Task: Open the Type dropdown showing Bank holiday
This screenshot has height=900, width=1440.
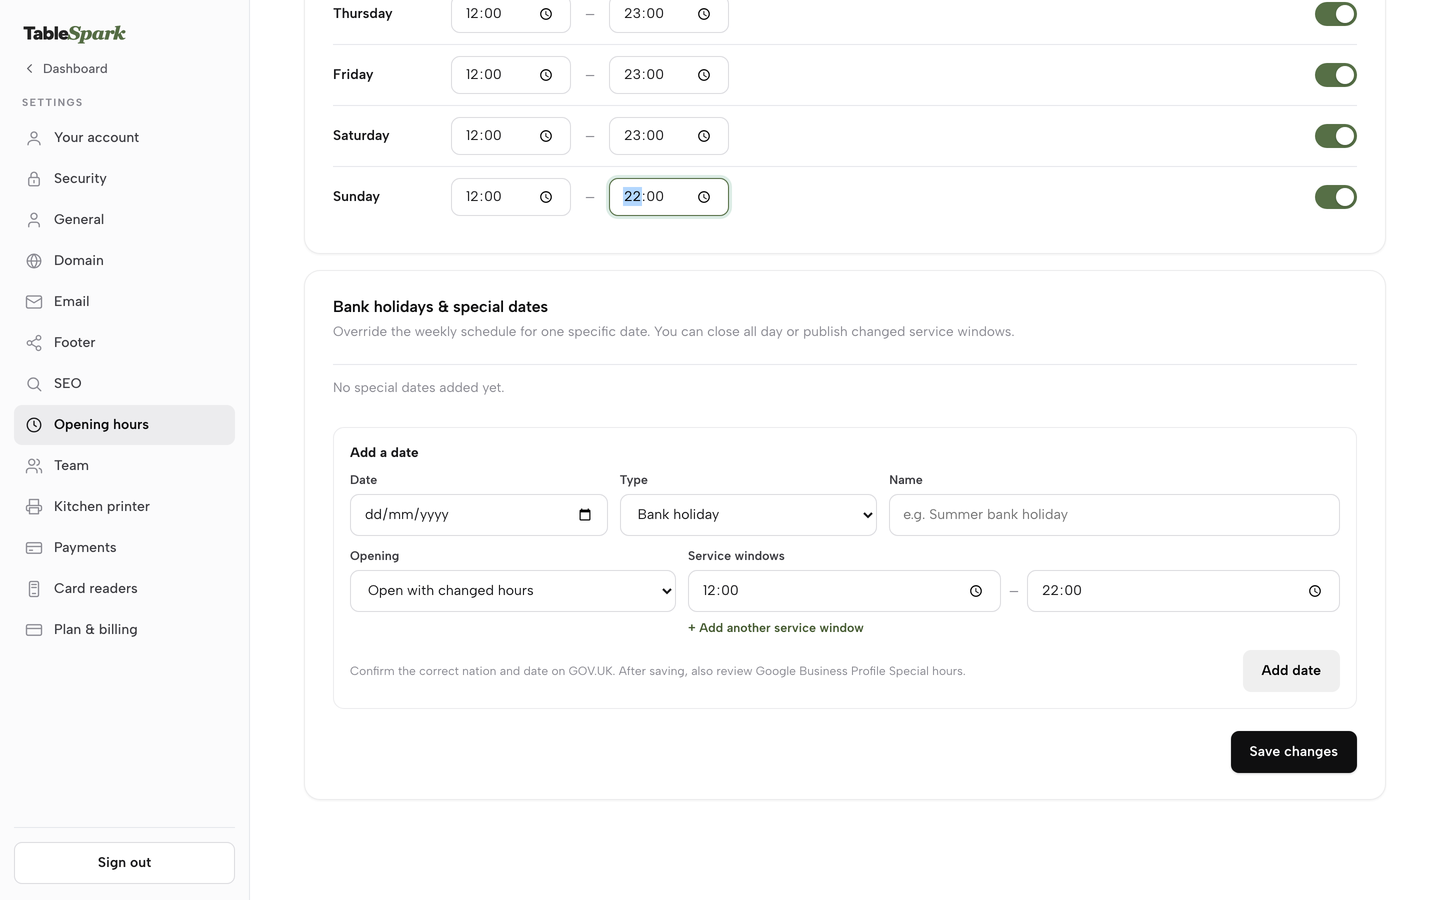Action: tap(748, 515)
